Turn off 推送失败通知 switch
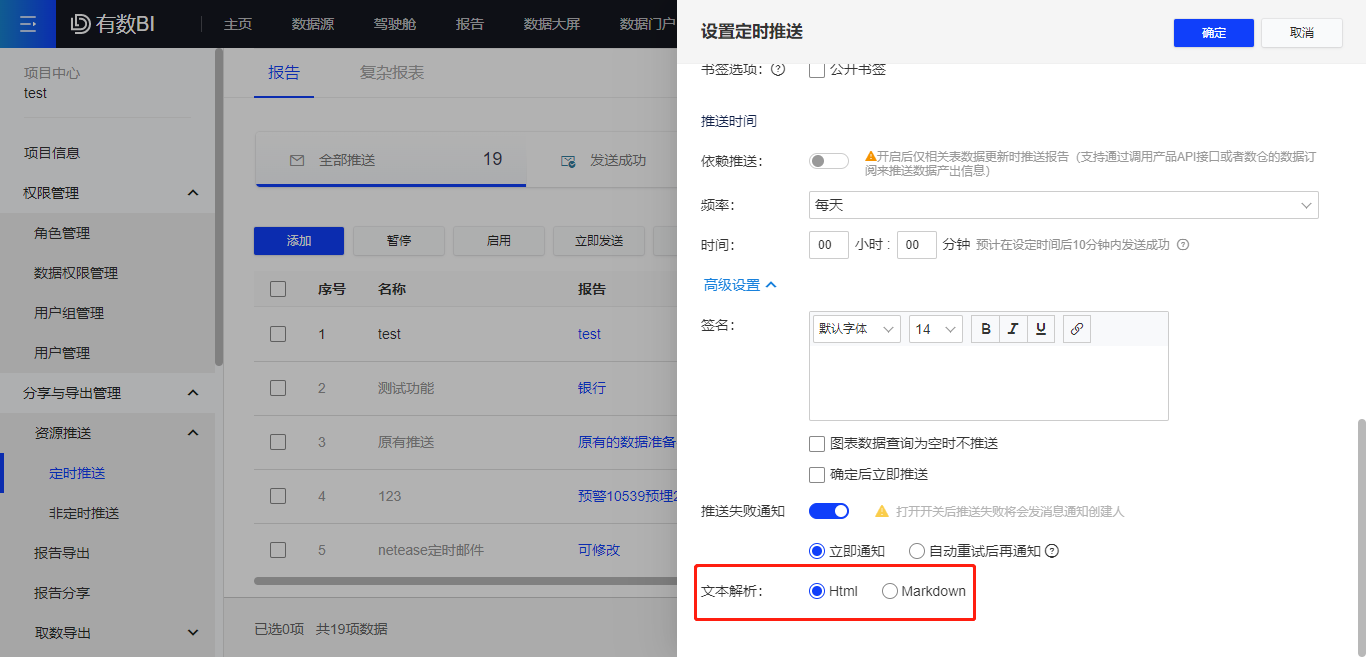This screenshot has width=1366, height=657. coord(828,511)
